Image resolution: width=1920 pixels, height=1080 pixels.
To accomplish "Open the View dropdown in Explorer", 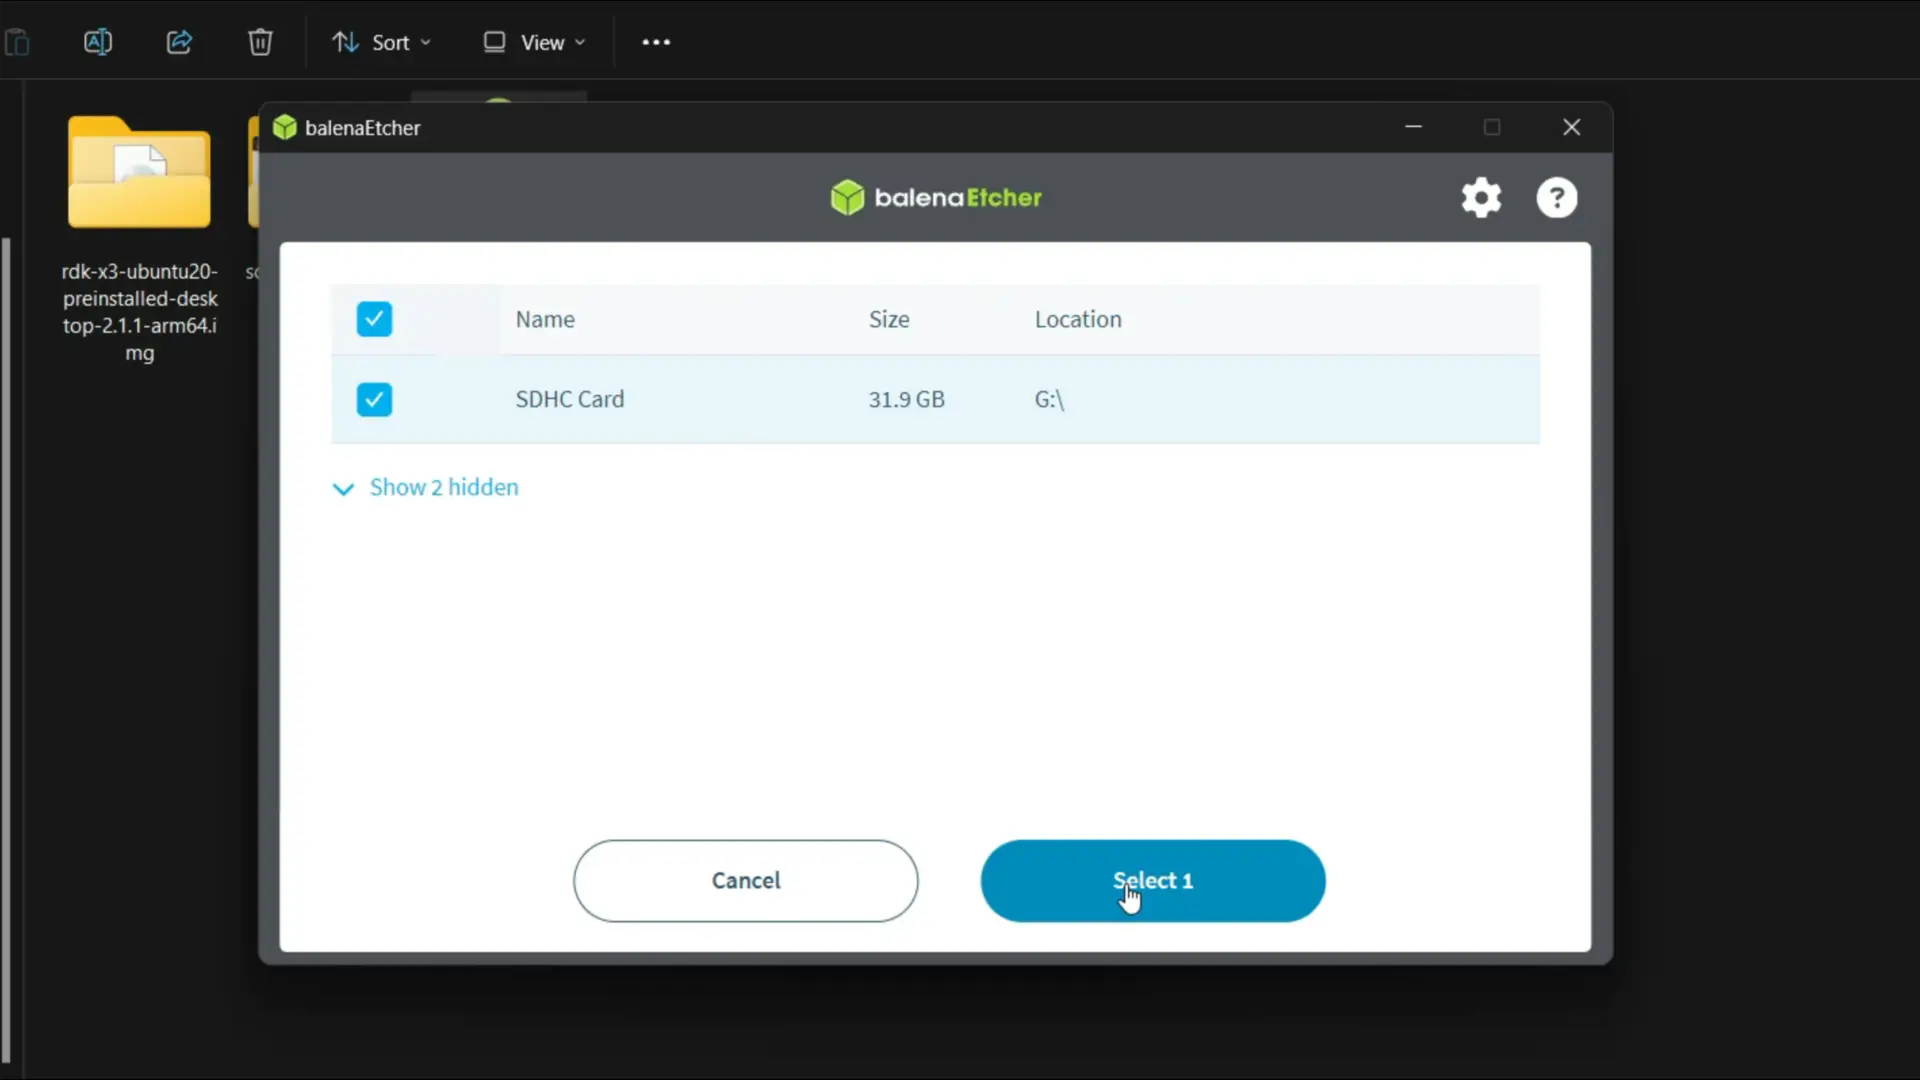I will click(x=535, y=42).
